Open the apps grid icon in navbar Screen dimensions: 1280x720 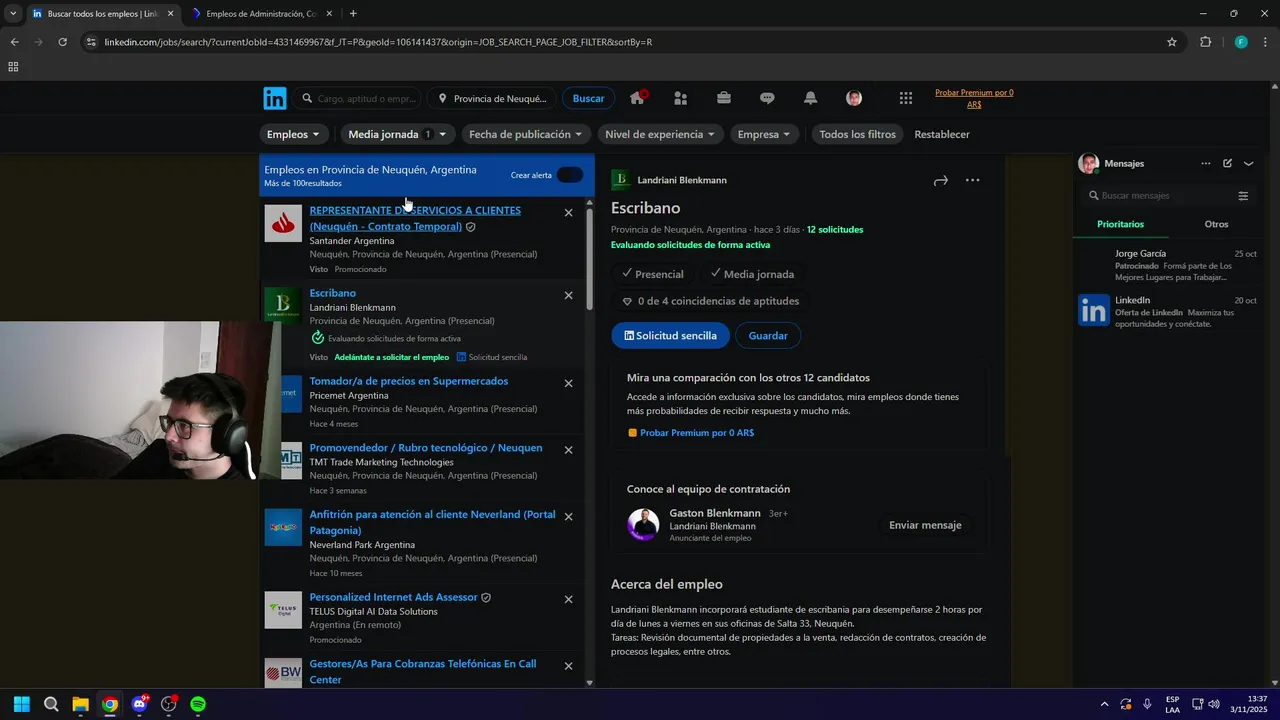point(906,98)
